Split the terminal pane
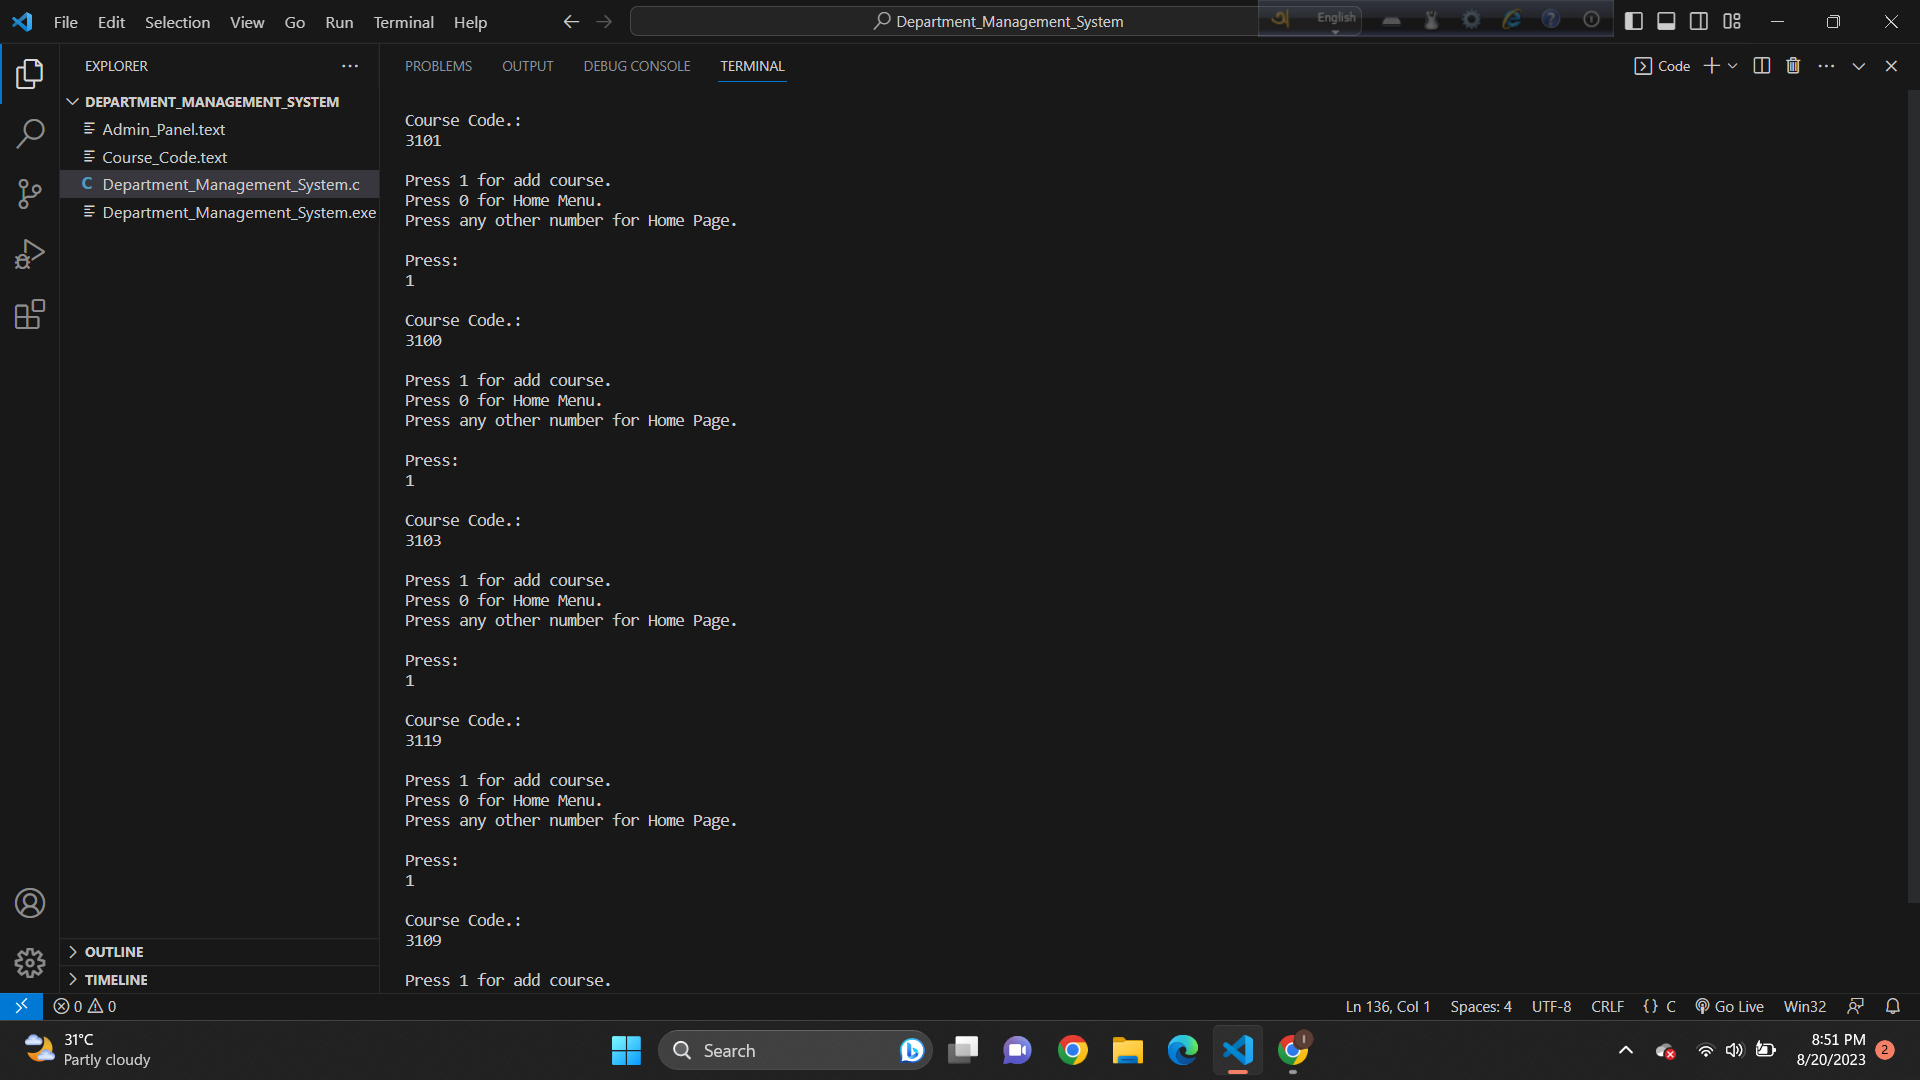The height and width of the screenshot is (1080, 1920). click(1762, 66)
